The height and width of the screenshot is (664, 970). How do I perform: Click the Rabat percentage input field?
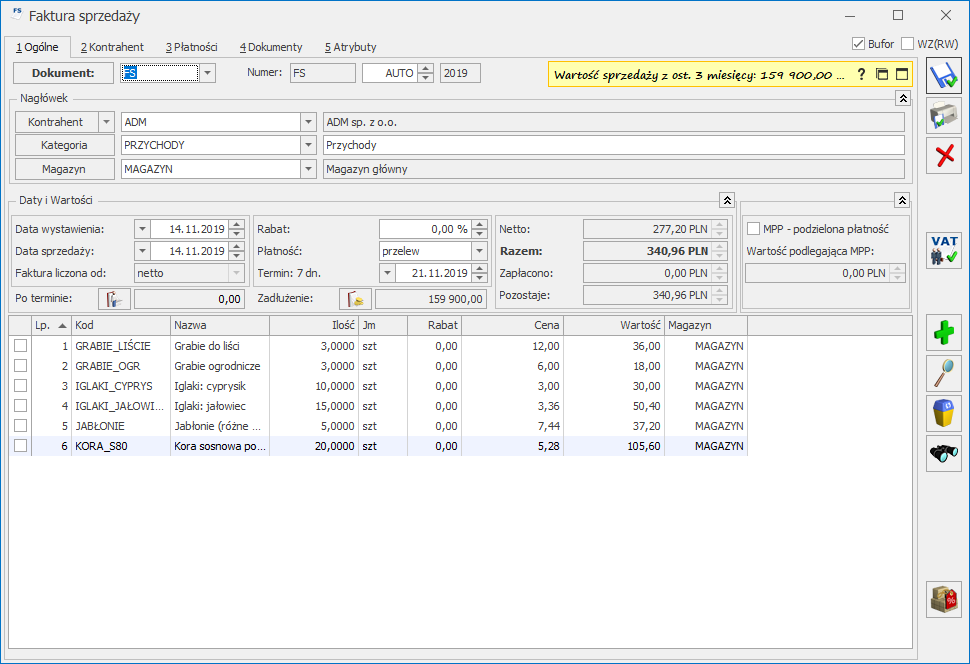click(x=424, y=229)
